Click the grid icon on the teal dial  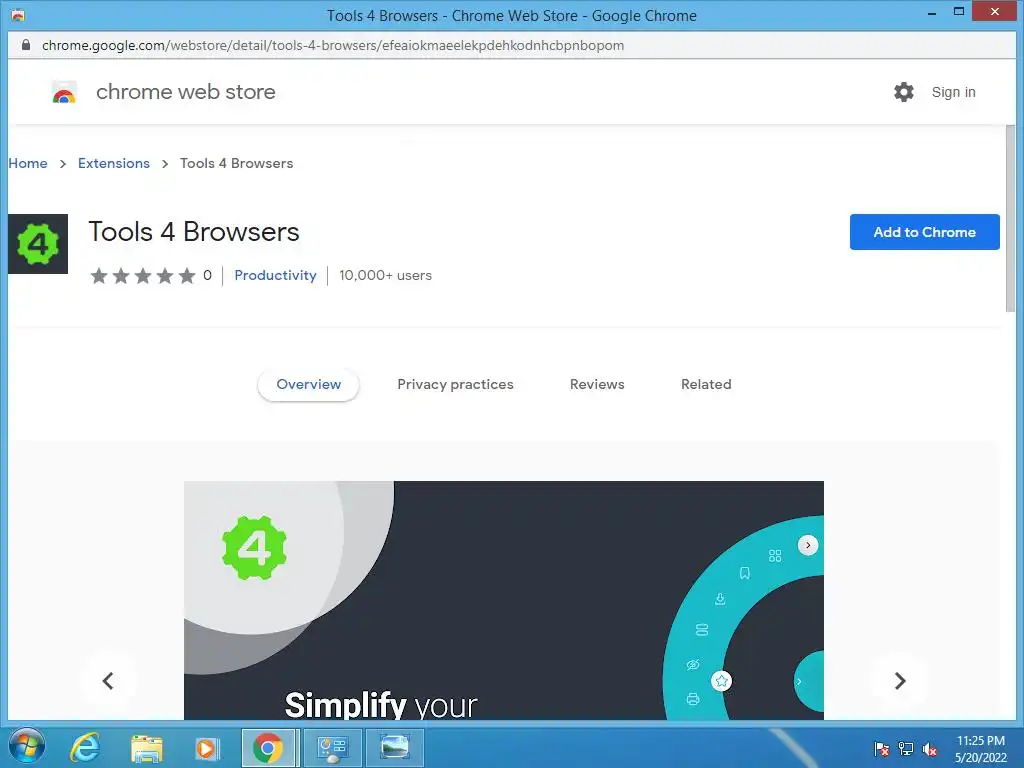coord(775,556)
